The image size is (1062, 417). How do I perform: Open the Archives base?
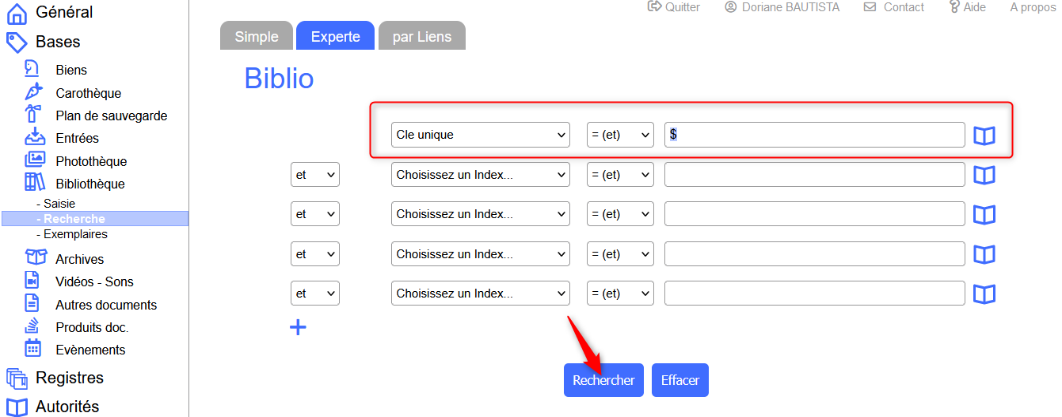pyautogui.click(x=79, y=259)
